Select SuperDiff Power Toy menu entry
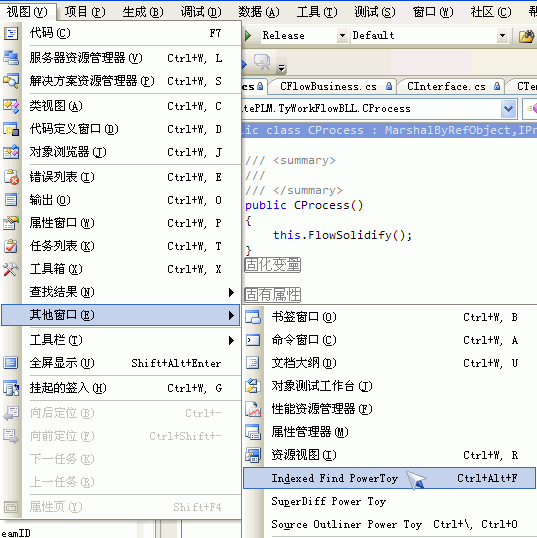The width and height of the screenshot is (537, 538). click(389, 502)
